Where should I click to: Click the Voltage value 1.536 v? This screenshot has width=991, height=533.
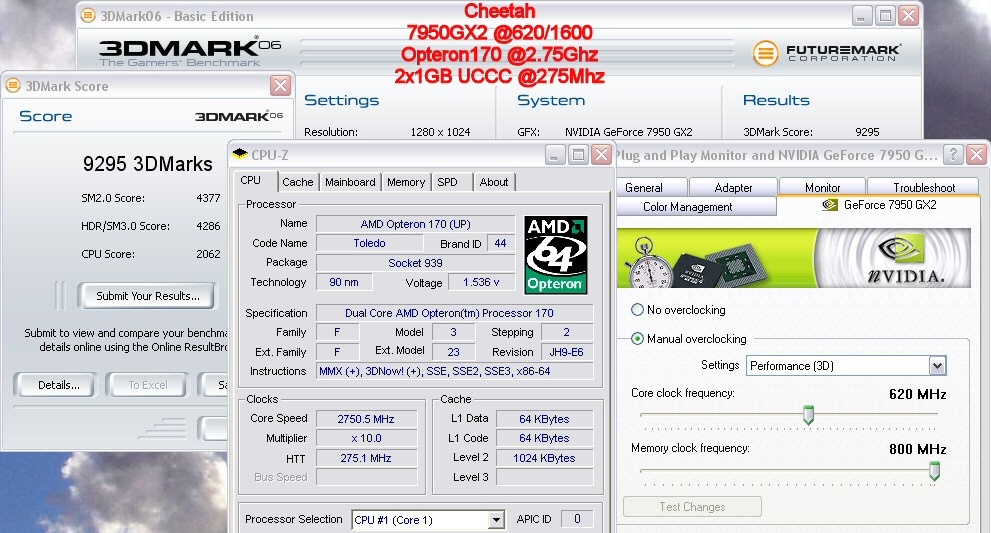coord(481,282)
